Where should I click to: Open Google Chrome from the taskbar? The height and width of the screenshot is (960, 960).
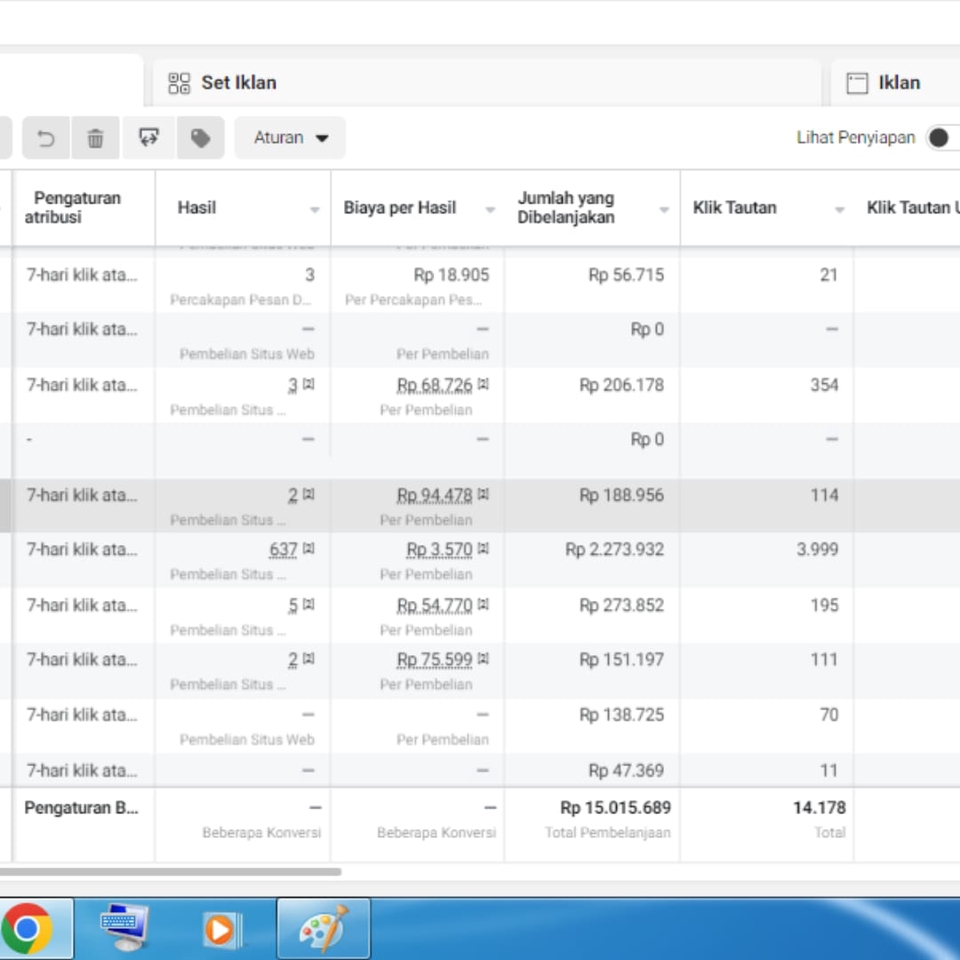[x=28, y=929]
